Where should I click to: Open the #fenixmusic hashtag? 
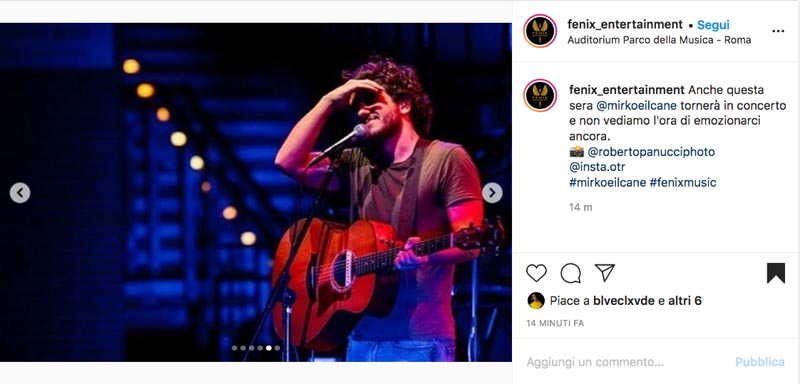click(683, 182)
